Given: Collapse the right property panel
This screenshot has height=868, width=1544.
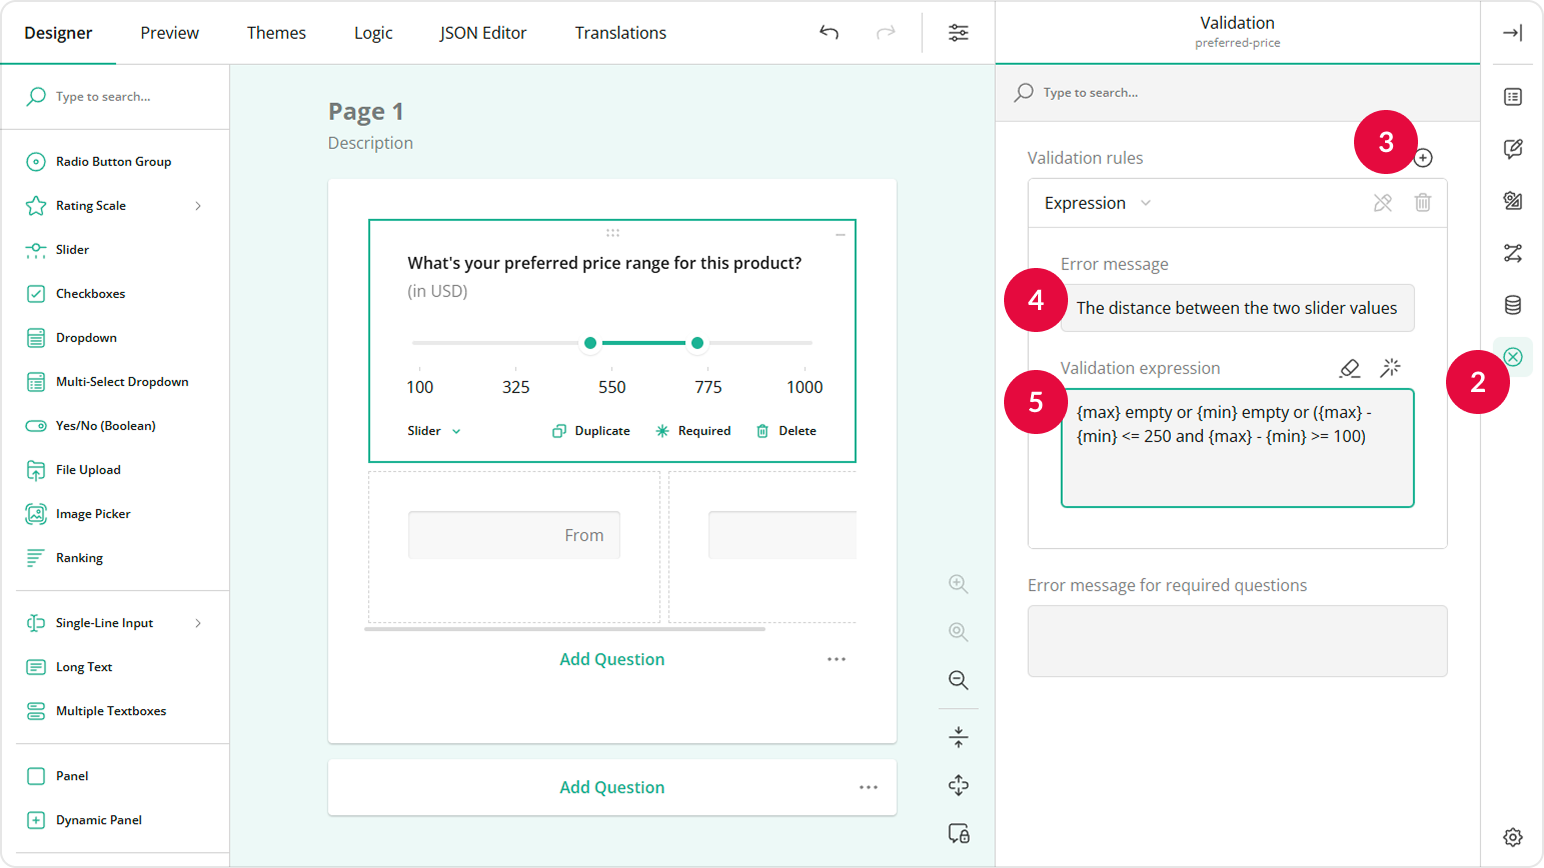Looking at the screenshot, I should (x=1512, y=33).
